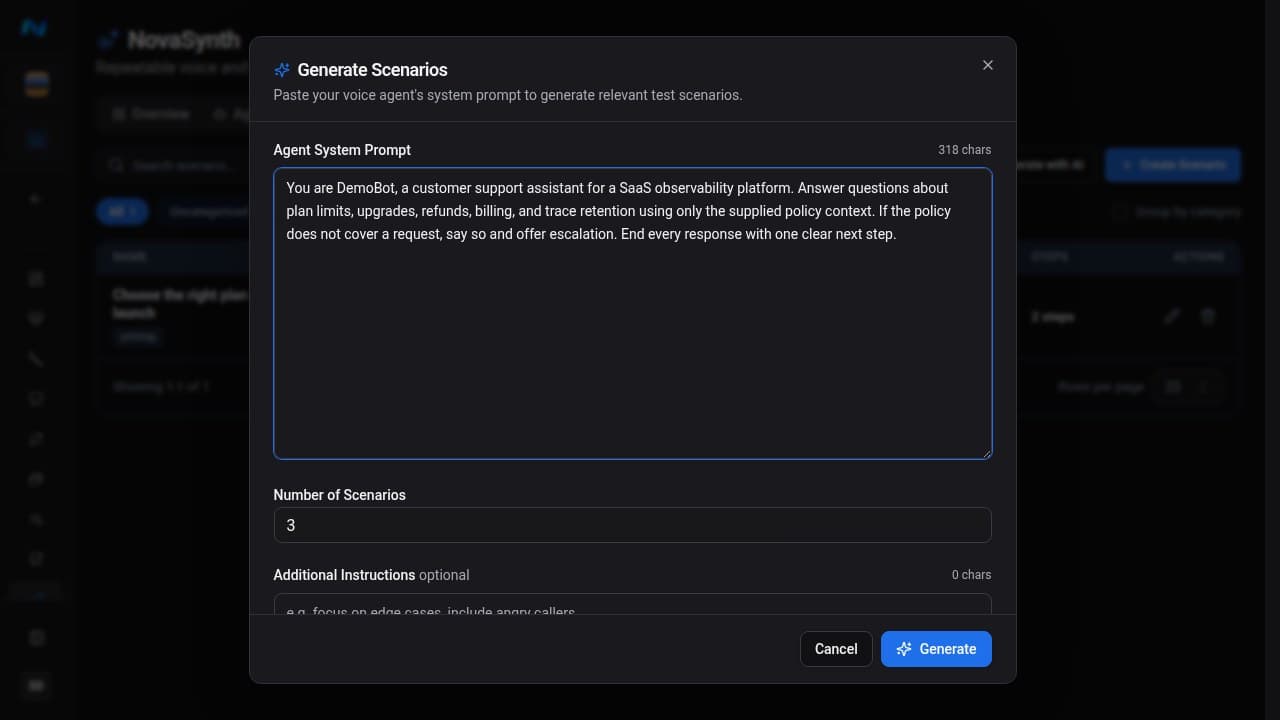This screenshot has height=720, width=1280.
Task: Click the sparkle icon beside Generate Scenarios title
Action: [282, 70]
